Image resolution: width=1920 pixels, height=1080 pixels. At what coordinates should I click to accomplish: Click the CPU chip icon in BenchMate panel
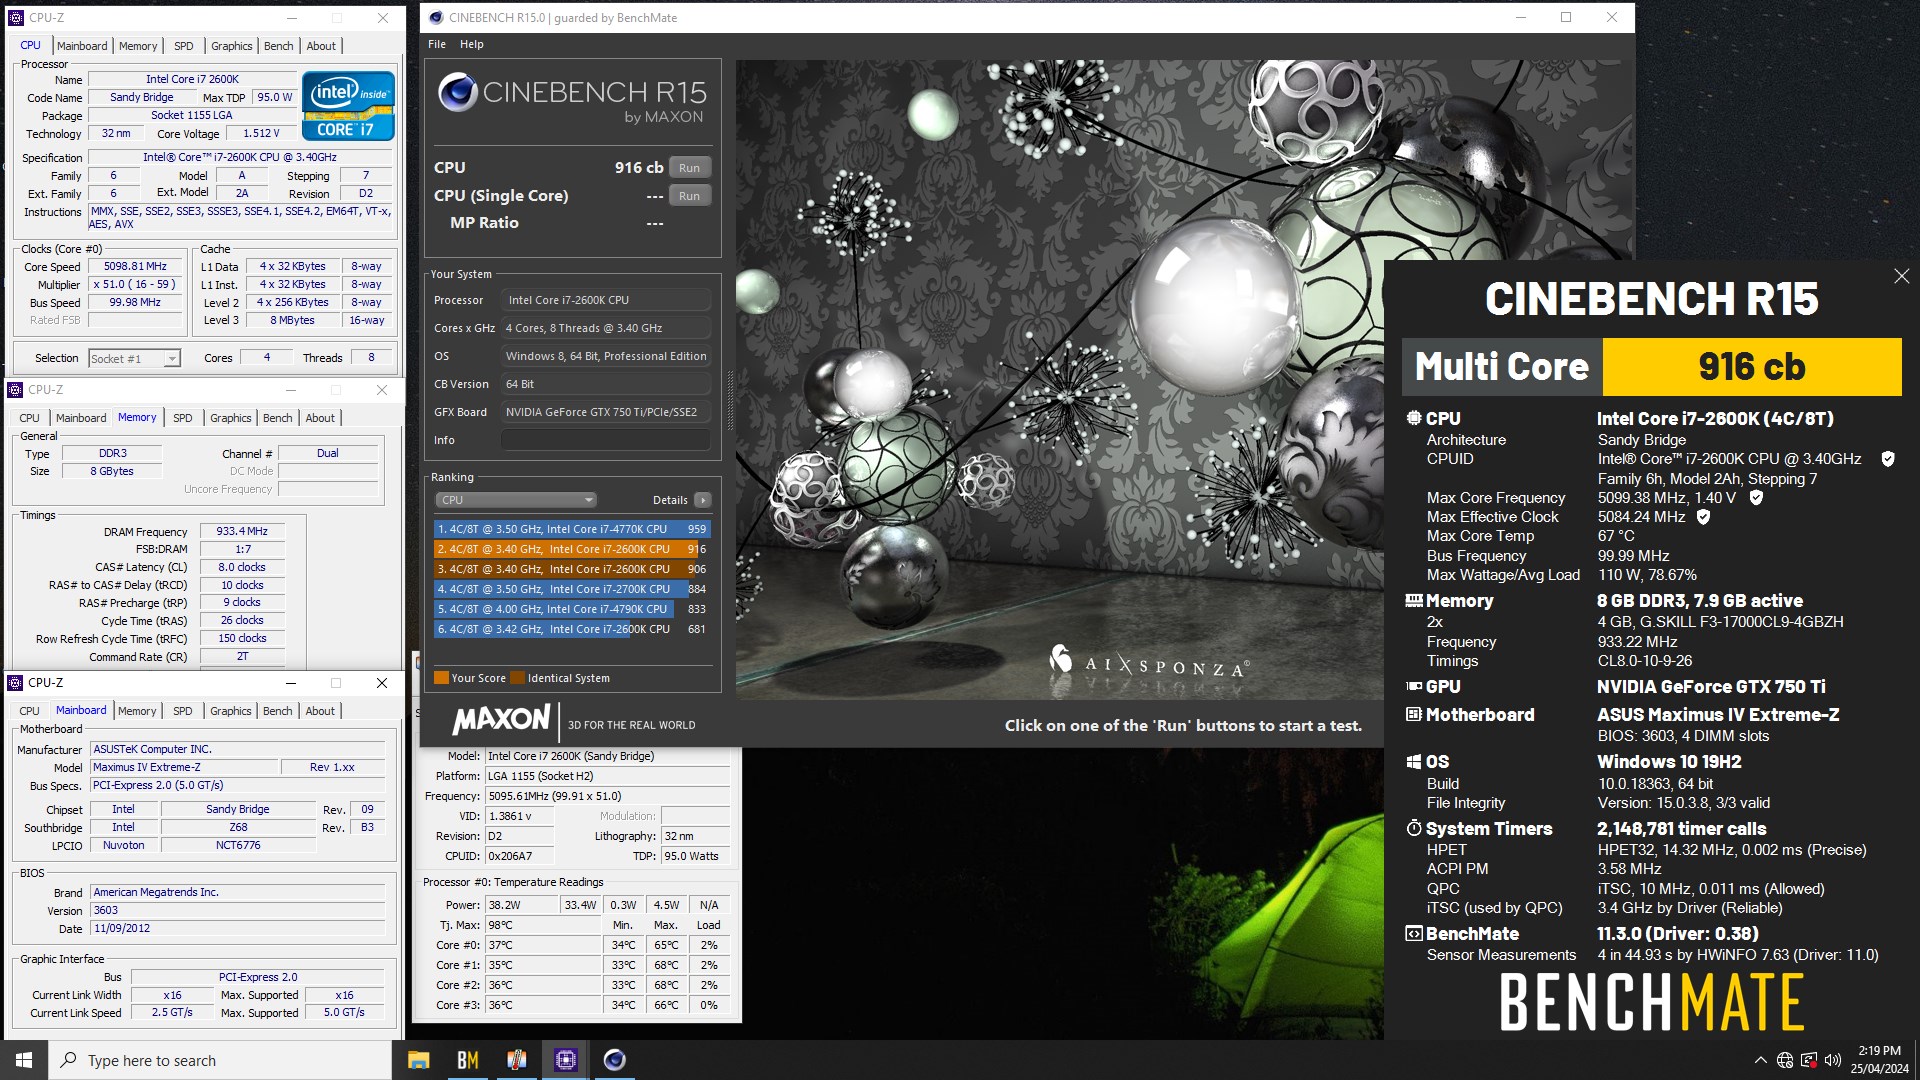1413,419
